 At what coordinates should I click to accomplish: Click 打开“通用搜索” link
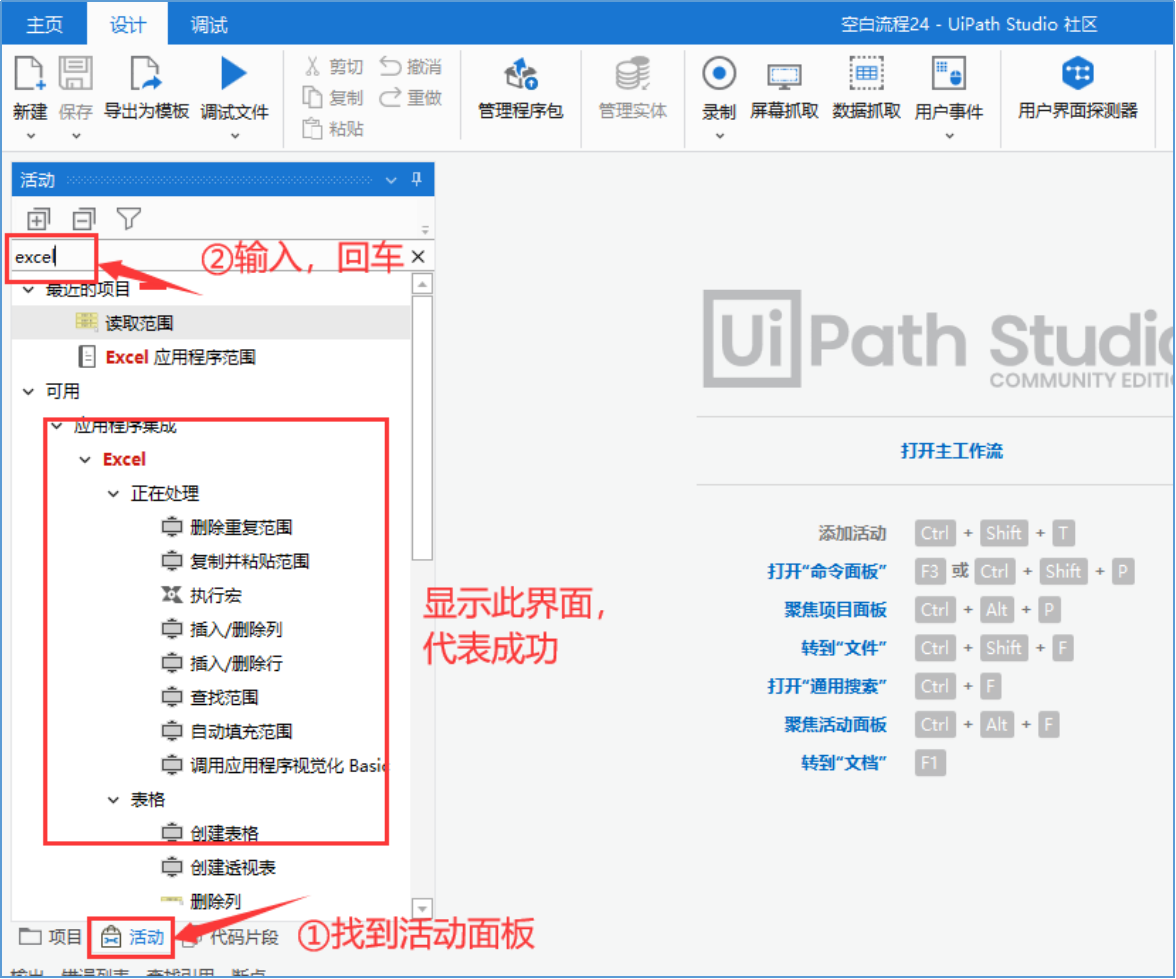(x=826, y=686)
